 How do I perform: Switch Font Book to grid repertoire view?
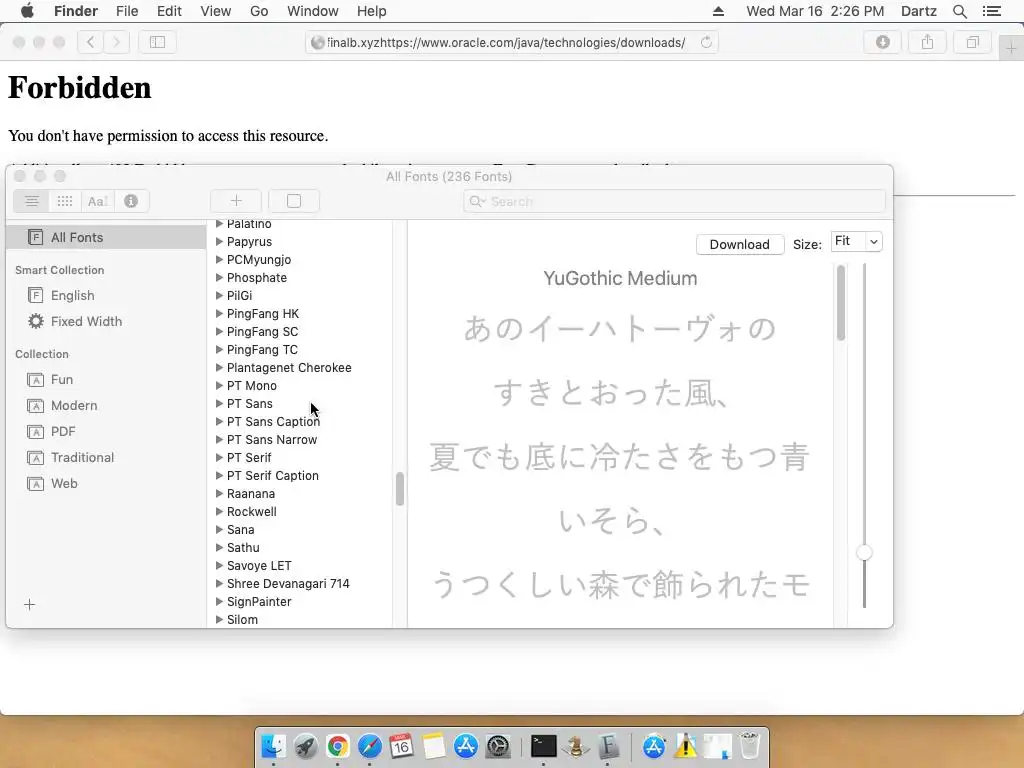(x=65, y=201)
